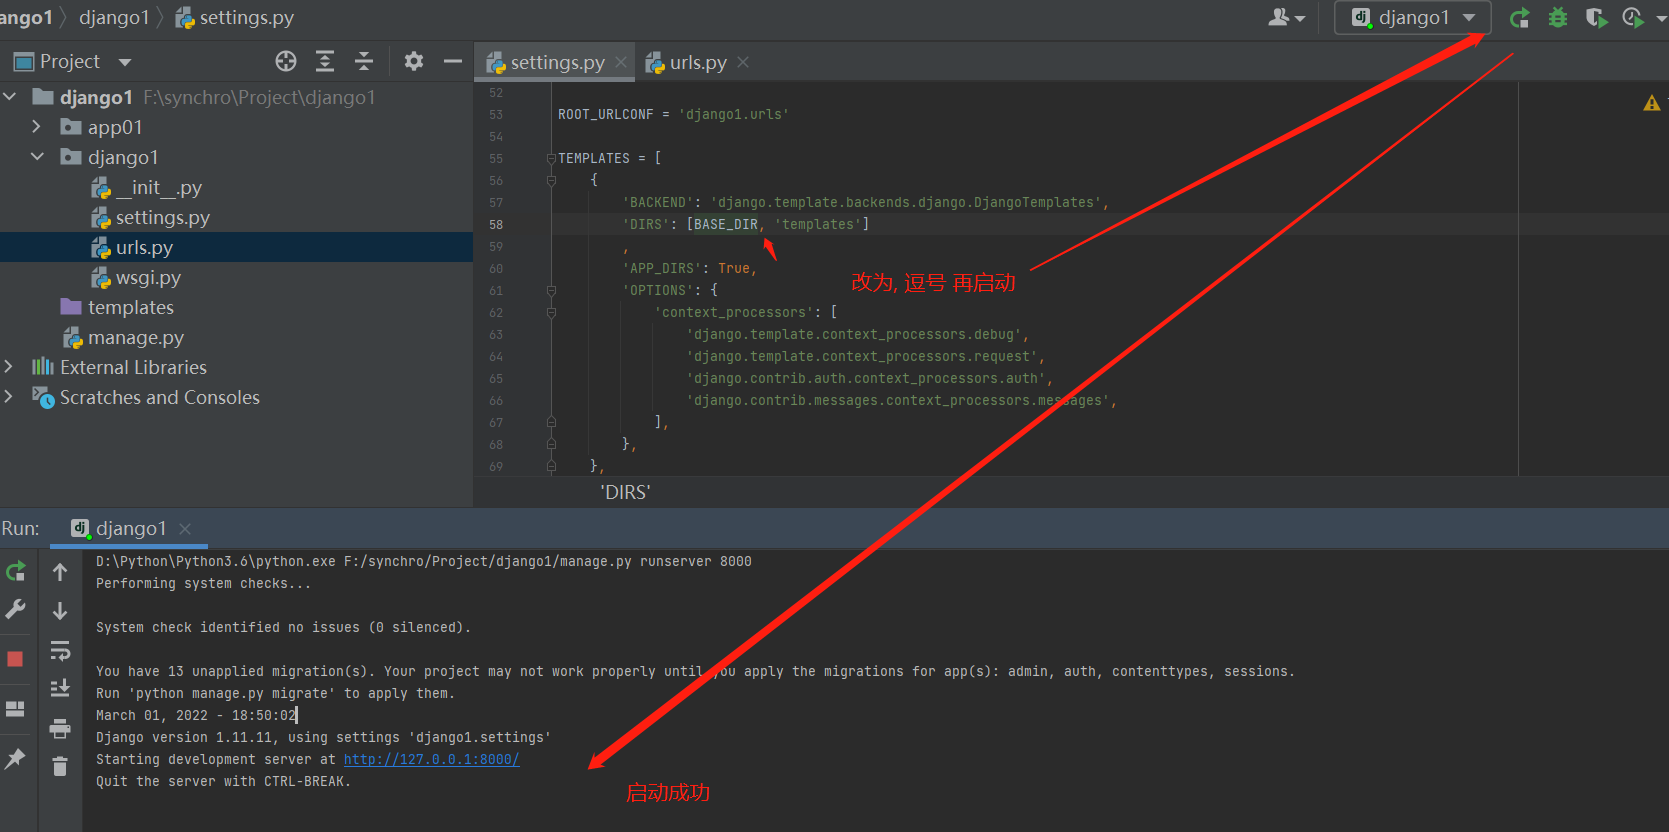Run with coverage shield icon
The height and width of the screenshot is (832, 1669).
[1596, 18]
